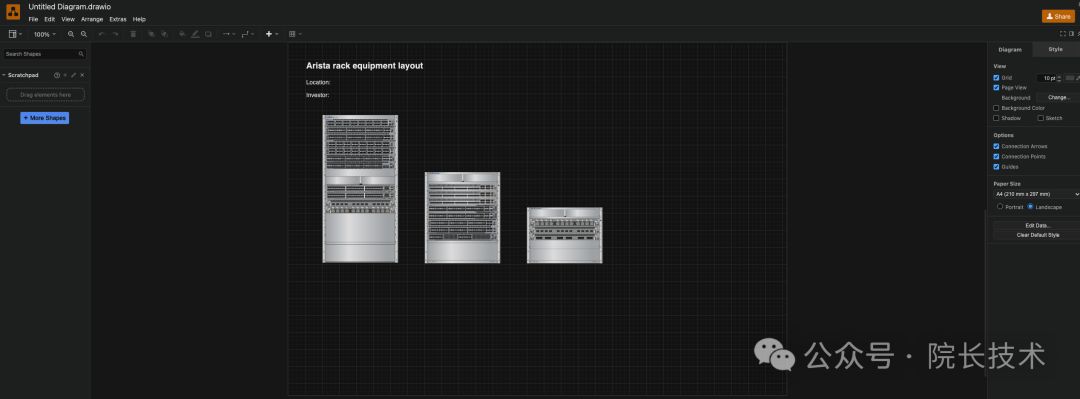Zoom in using the magnifier plus icon

[71, 34]
